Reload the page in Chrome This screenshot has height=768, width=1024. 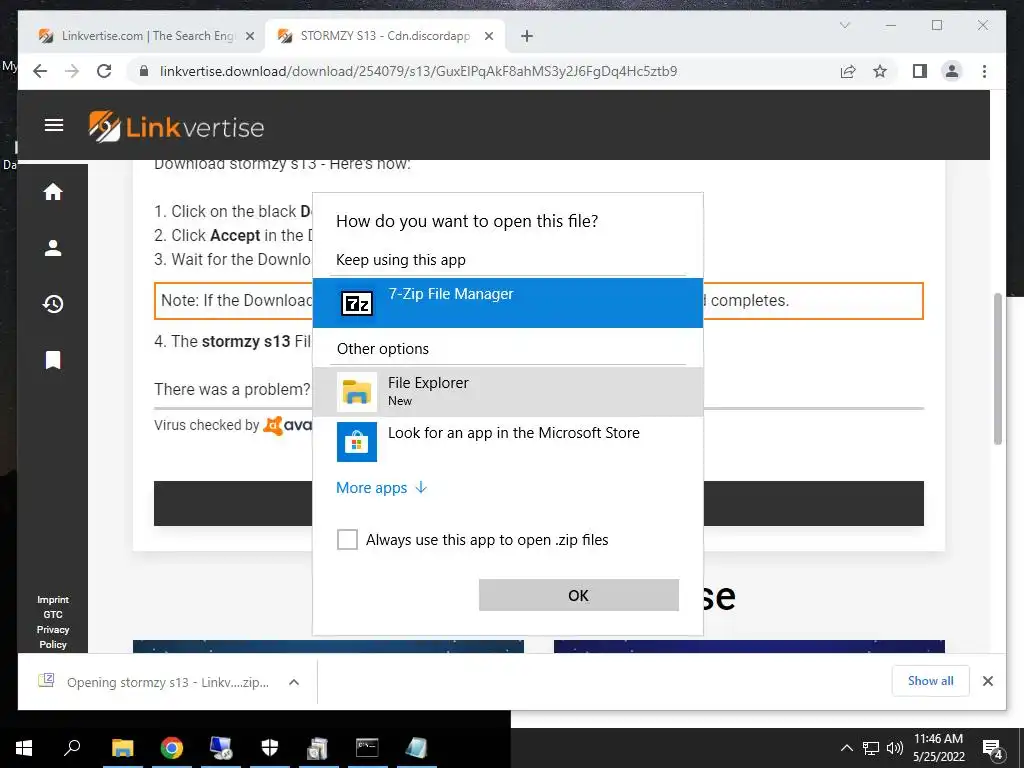(x=104, y=71)
